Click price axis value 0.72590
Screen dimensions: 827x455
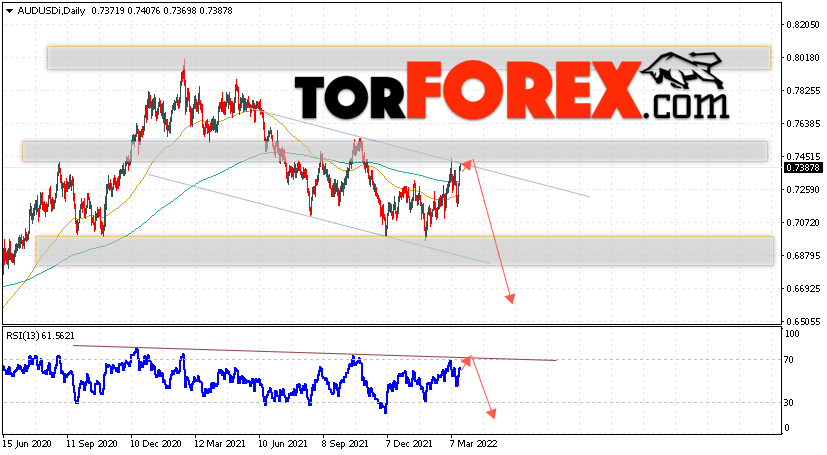click(803, 189)
